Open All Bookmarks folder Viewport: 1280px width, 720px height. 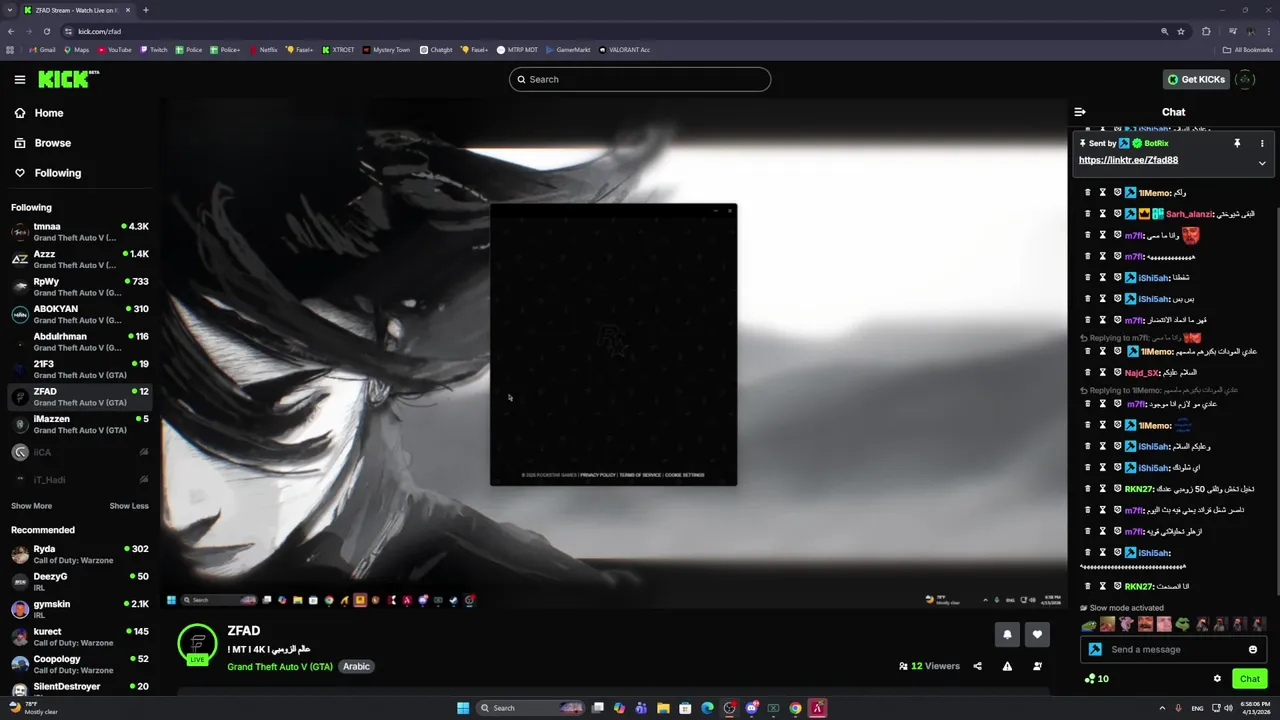1248,49
